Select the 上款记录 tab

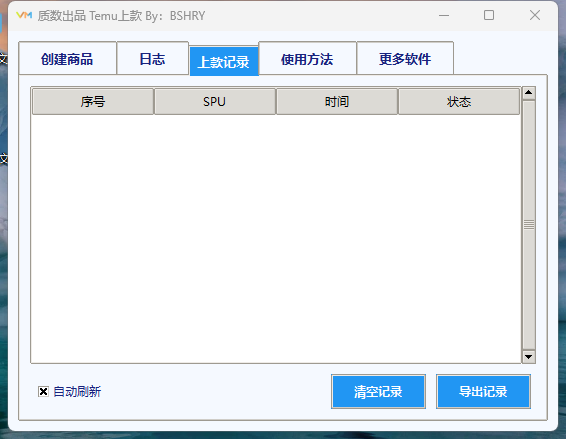point(224,61)
